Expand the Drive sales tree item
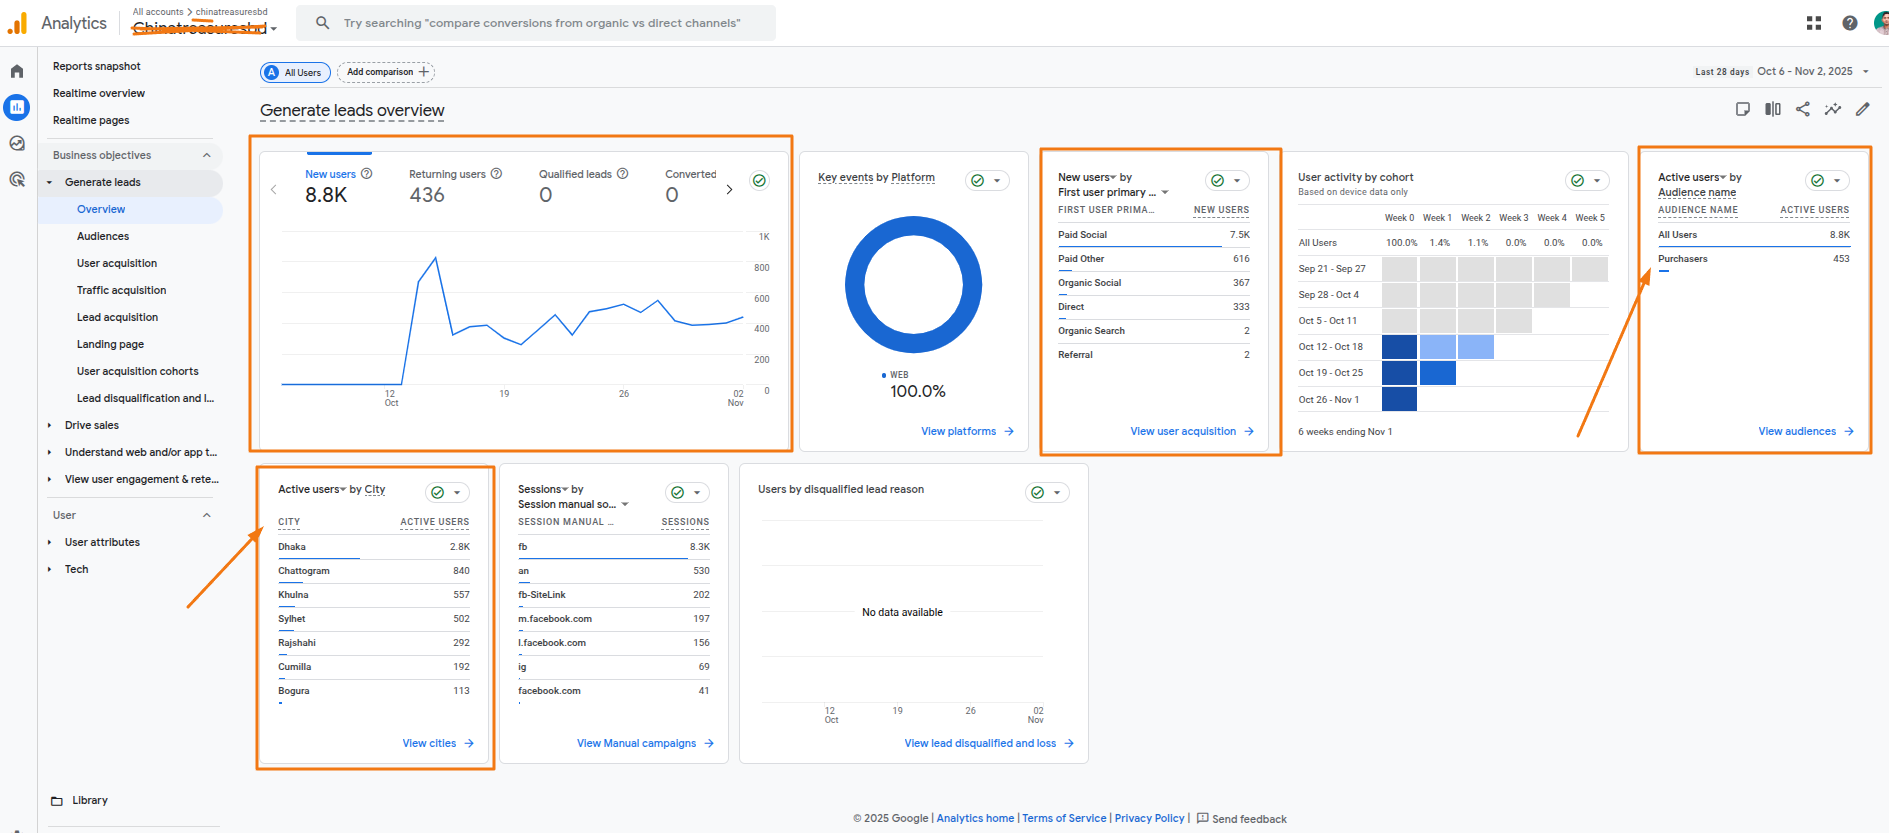Screen dimensions: 1889x833 pos(50,425)
